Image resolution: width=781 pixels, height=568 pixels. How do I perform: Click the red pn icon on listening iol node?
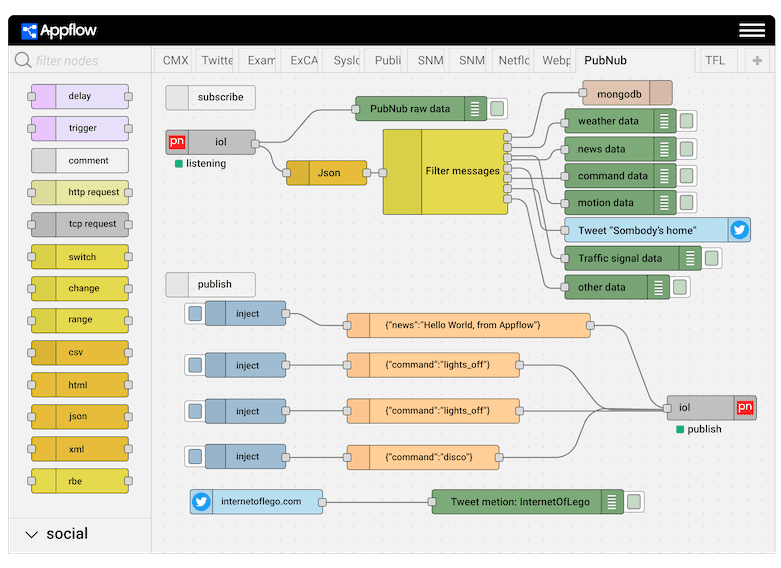[177, 142]
